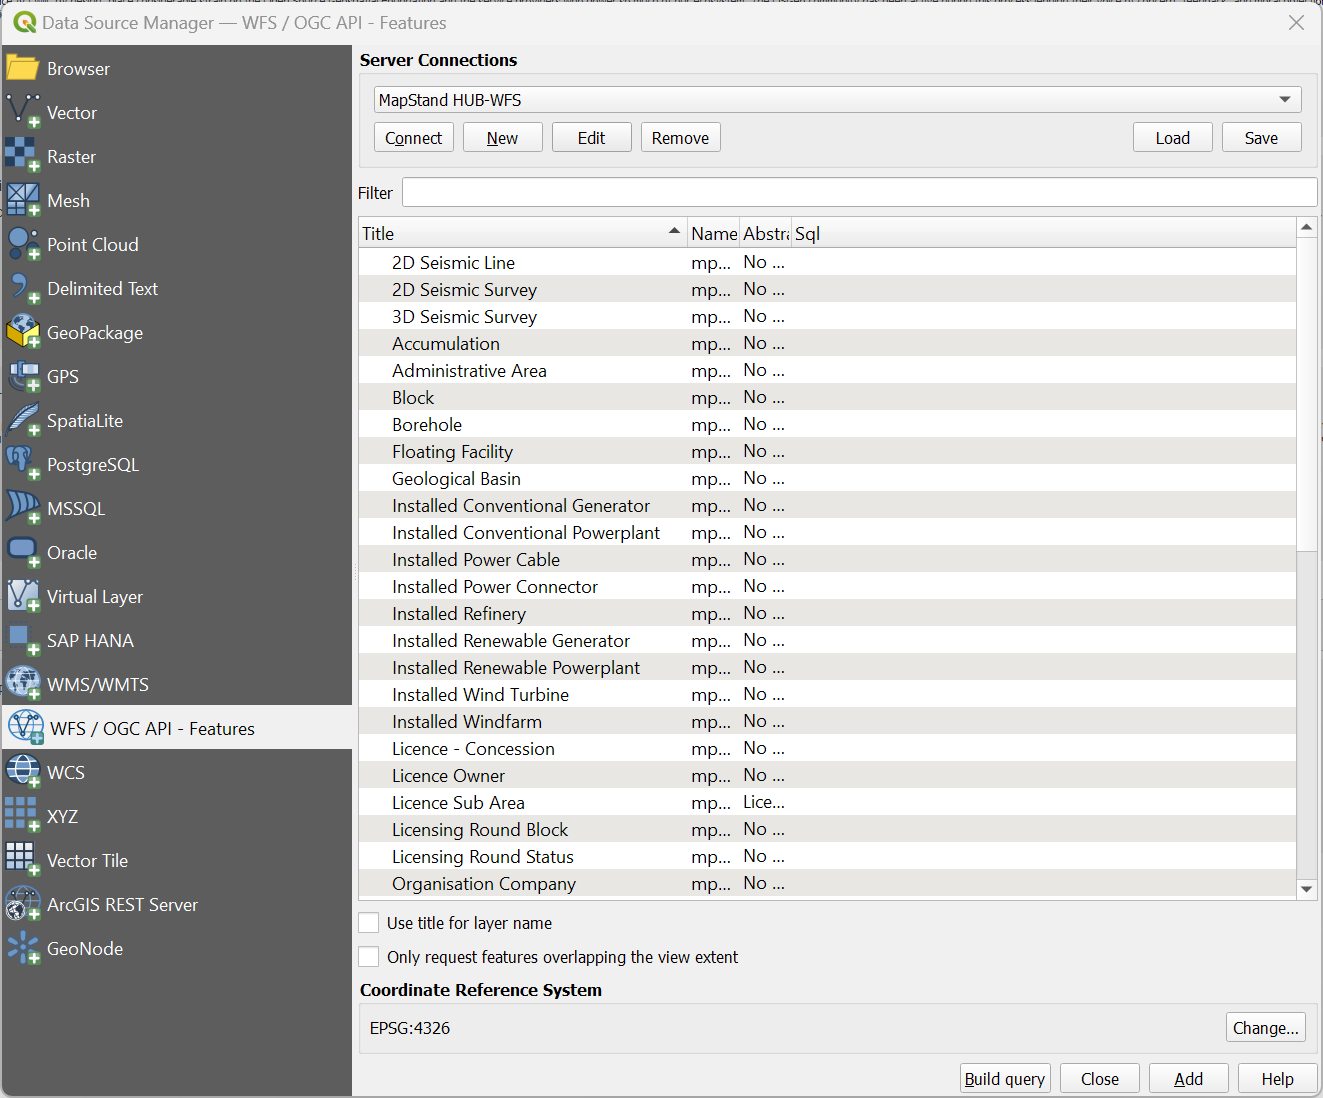Open the WMS/WMTS globe icon

click(x=23, y=685)
